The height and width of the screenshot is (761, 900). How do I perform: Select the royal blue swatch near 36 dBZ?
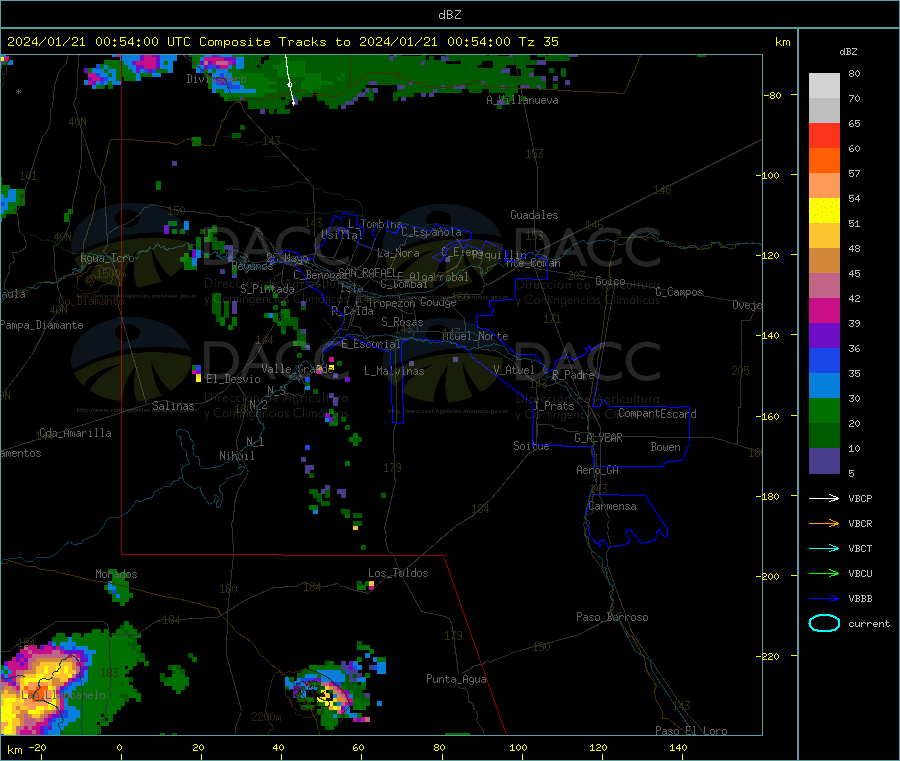click(824, 360)
